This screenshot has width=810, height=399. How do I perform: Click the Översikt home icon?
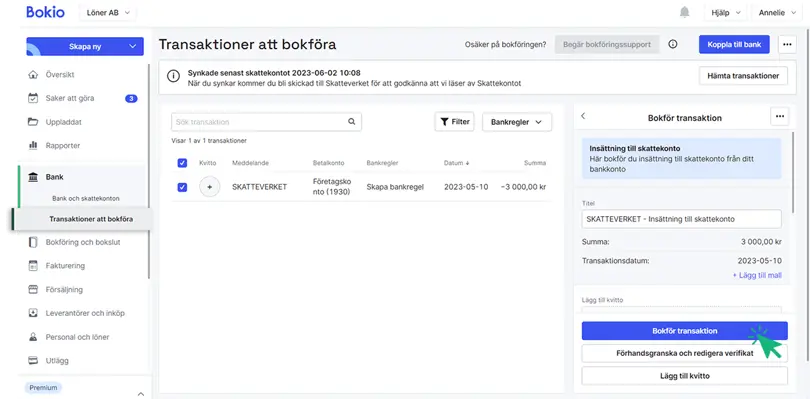tap(33, 74)
